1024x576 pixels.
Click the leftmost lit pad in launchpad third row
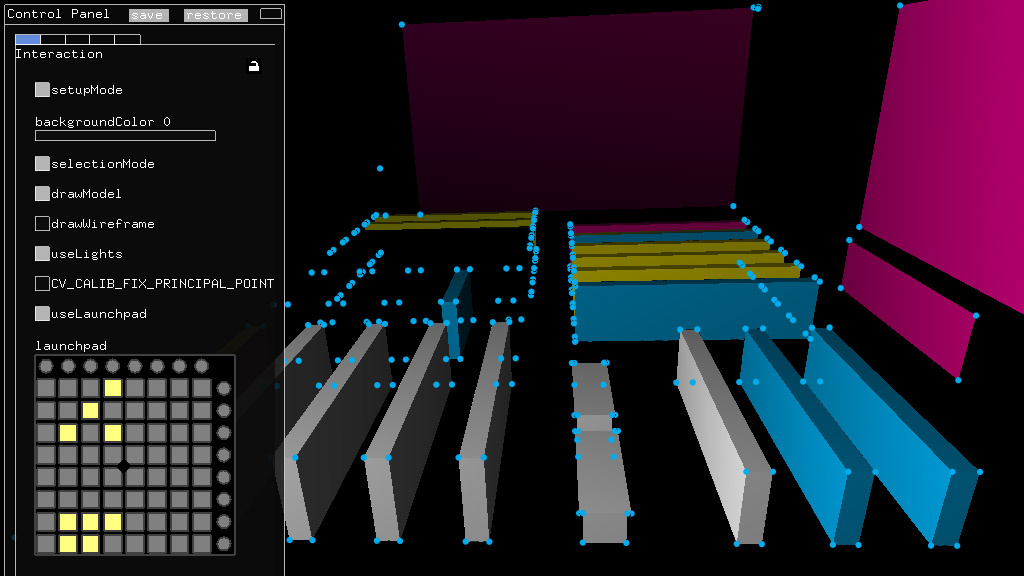[x=69, y=433]
